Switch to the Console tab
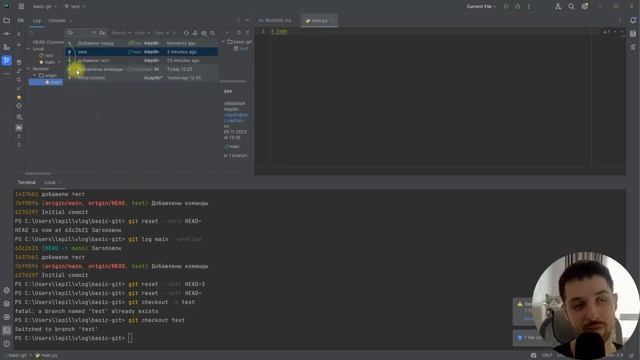Viewport: 640px width, 360px height. point(57,20)
